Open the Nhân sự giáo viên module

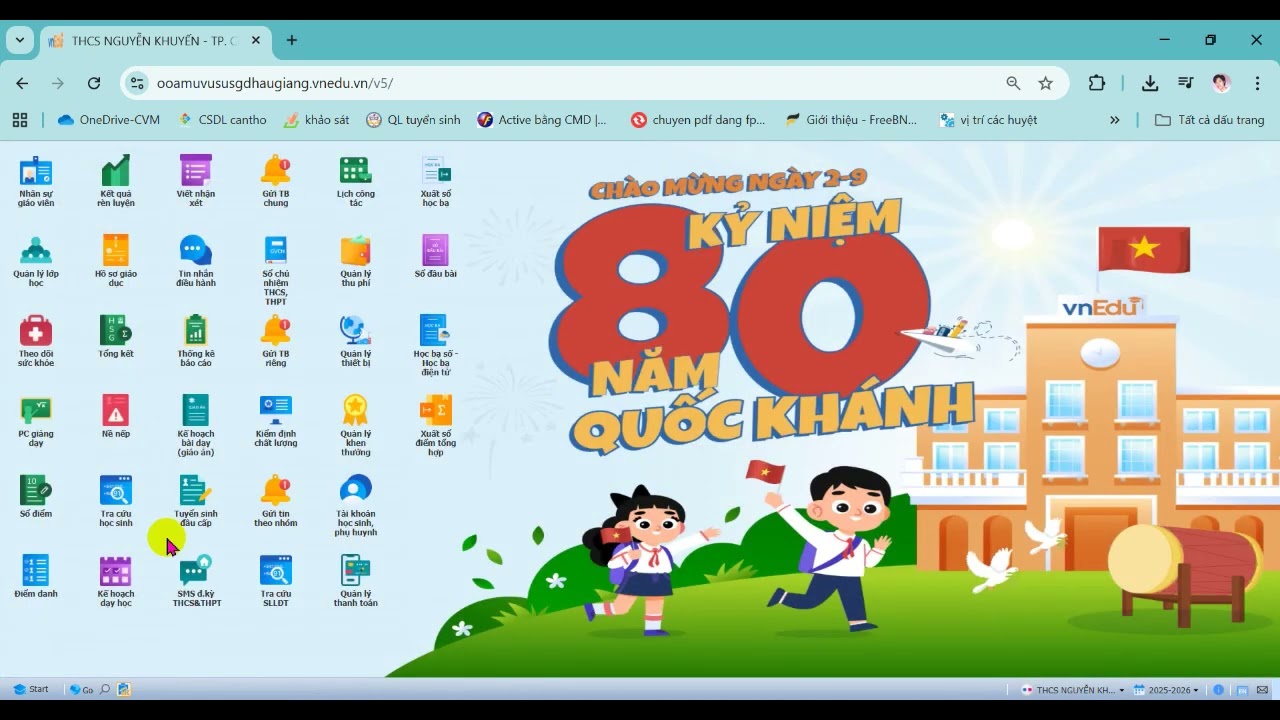(x=36, y=181)
